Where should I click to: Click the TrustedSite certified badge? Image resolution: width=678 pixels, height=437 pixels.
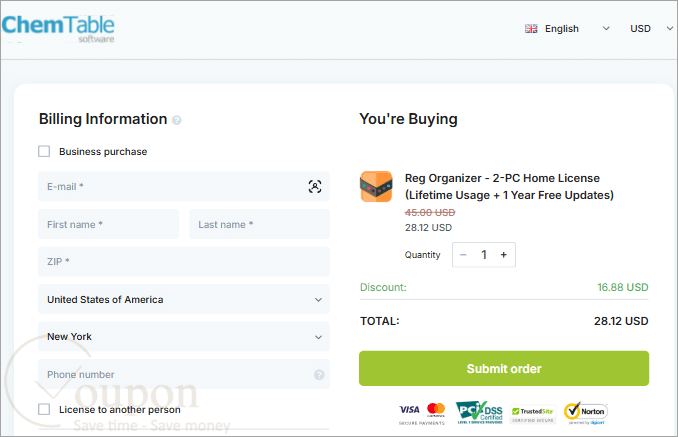pyautogui.click(x=533, y=414)
